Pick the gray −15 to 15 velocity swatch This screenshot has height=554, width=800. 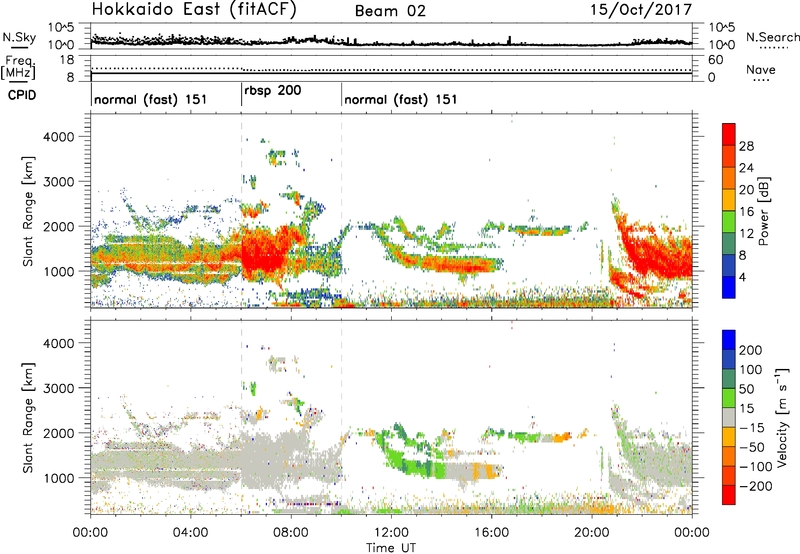[x=729, y=417]
